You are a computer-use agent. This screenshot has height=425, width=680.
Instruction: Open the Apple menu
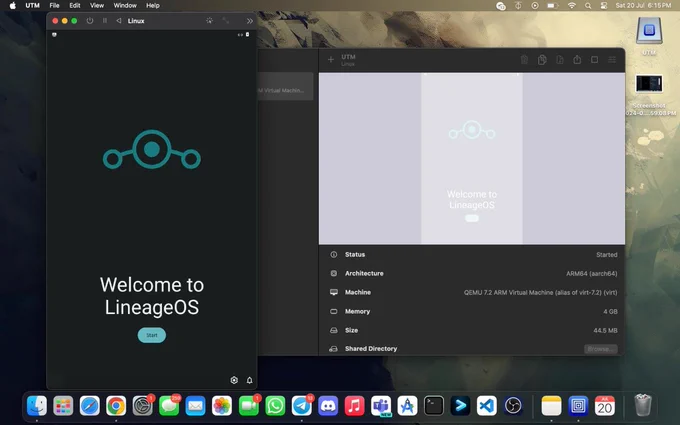point(13,6)
